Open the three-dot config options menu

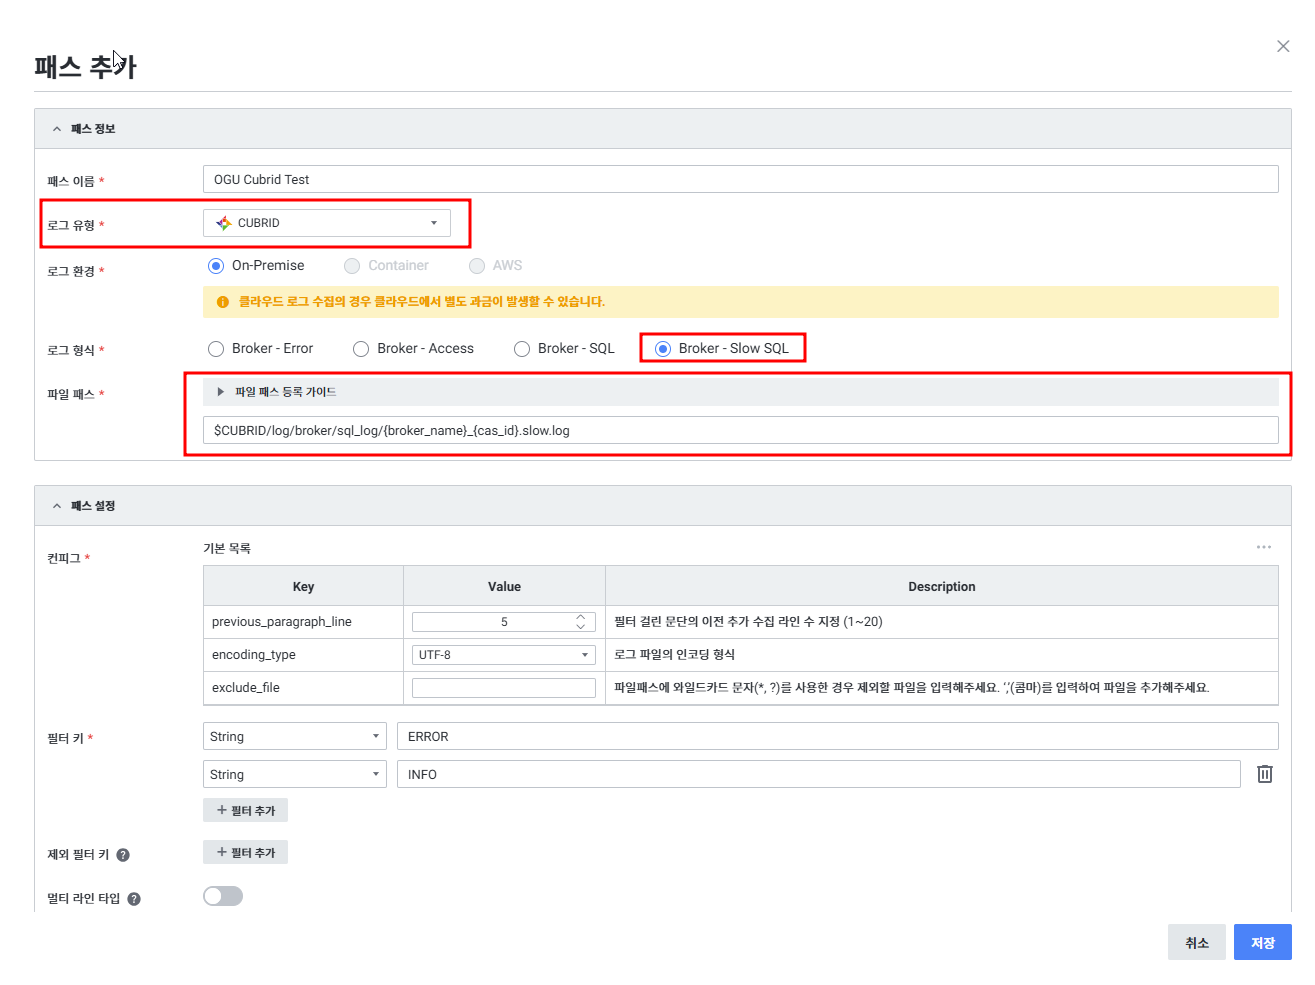(1263, 547)
